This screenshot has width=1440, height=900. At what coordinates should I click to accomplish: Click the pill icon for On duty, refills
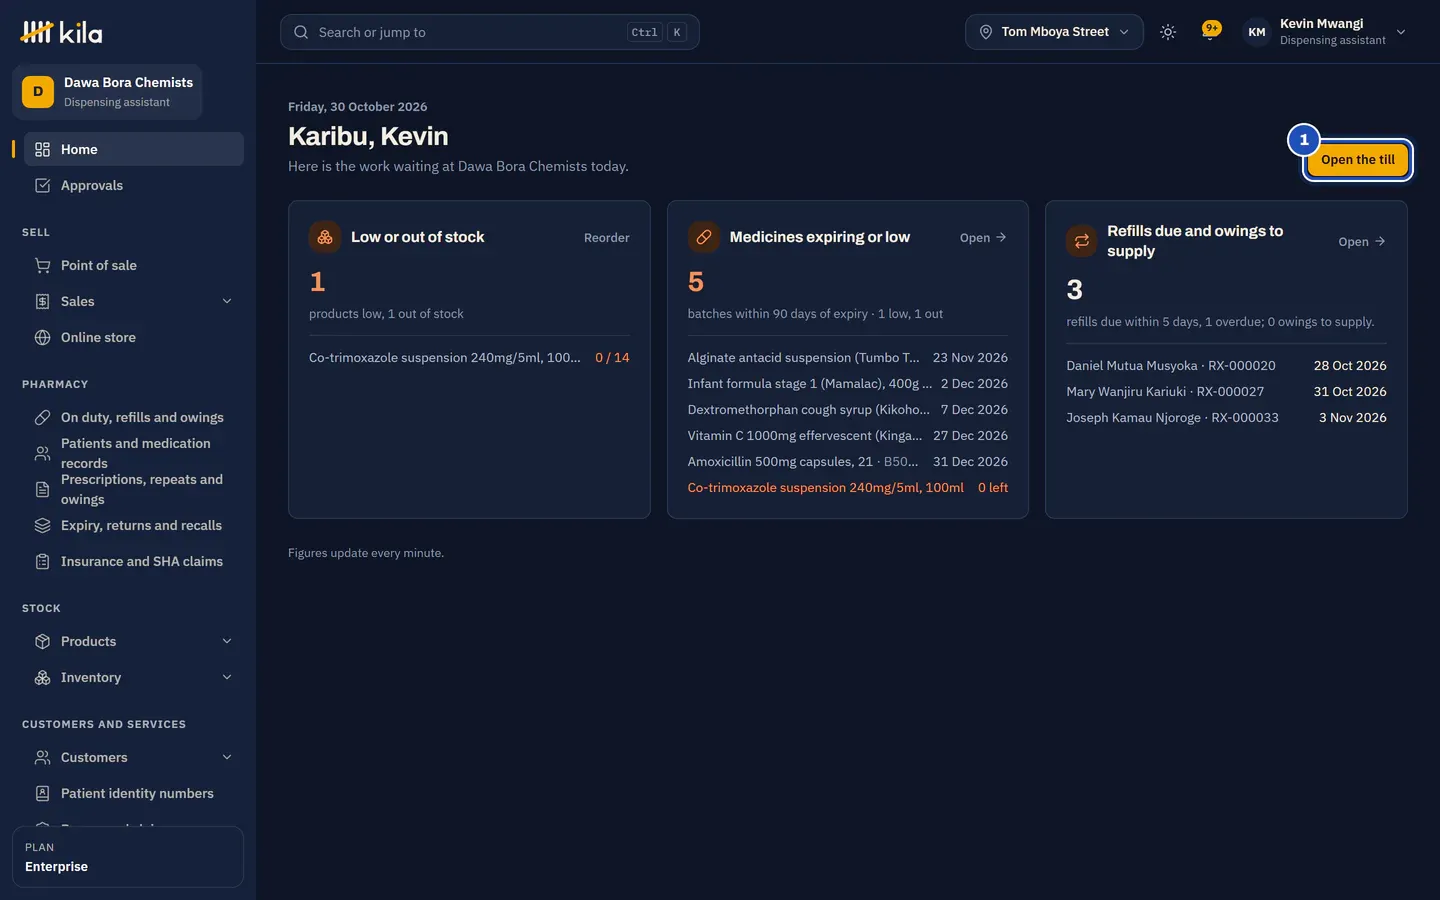42,417
